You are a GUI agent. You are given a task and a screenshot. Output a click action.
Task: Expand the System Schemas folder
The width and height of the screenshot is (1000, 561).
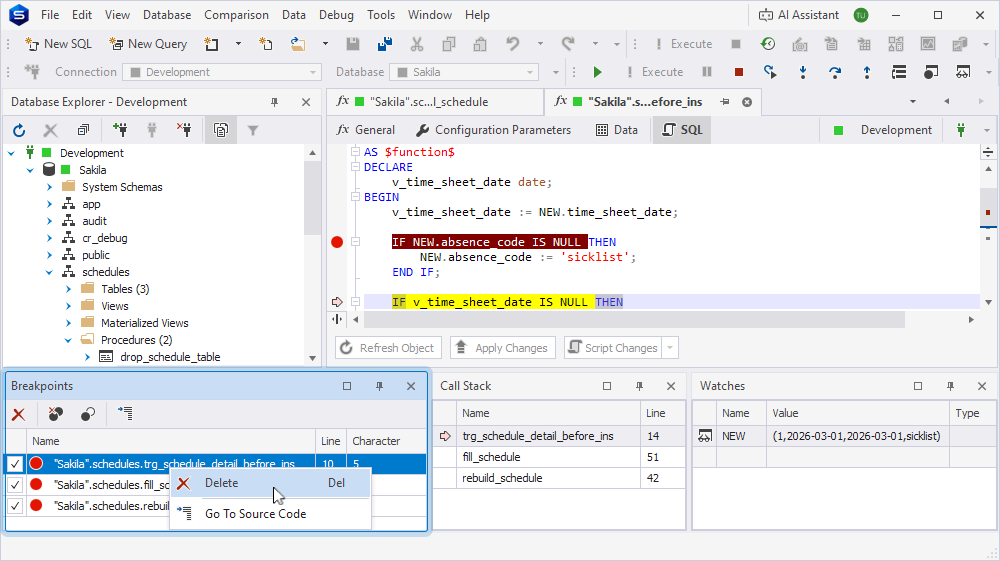point(49,187)
